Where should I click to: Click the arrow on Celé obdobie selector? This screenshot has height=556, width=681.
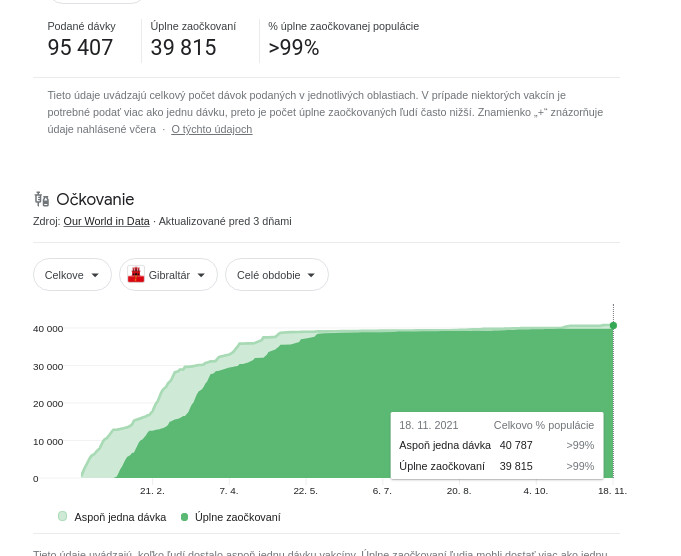[x=311, y=275]
